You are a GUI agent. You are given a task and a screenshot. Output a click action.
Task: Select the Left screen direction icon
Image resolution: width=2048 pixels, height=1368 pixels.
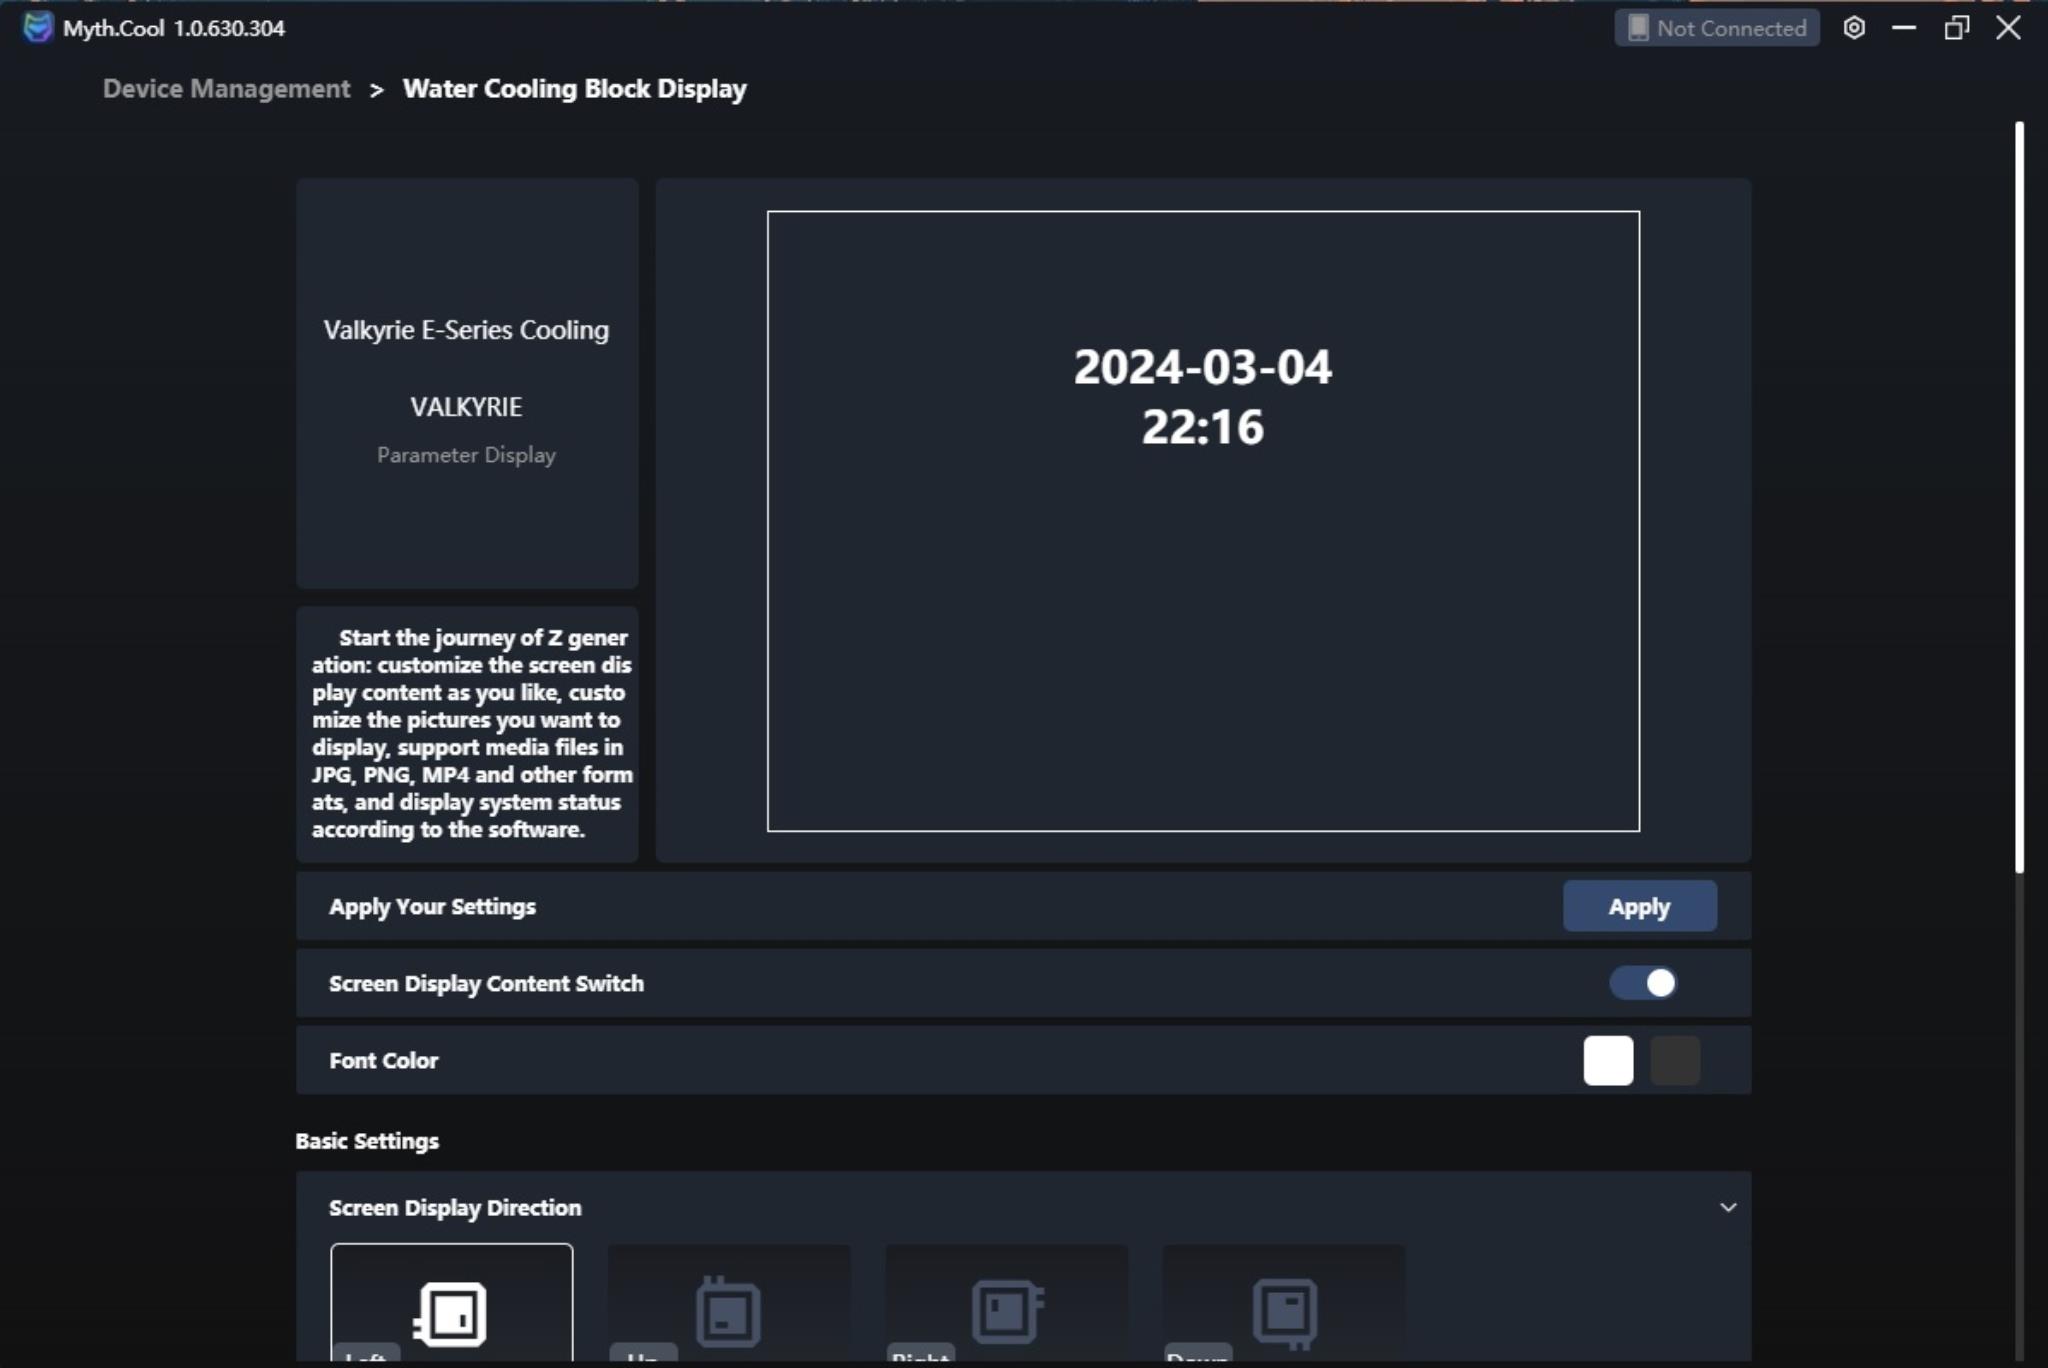(x=451, y=1313)
